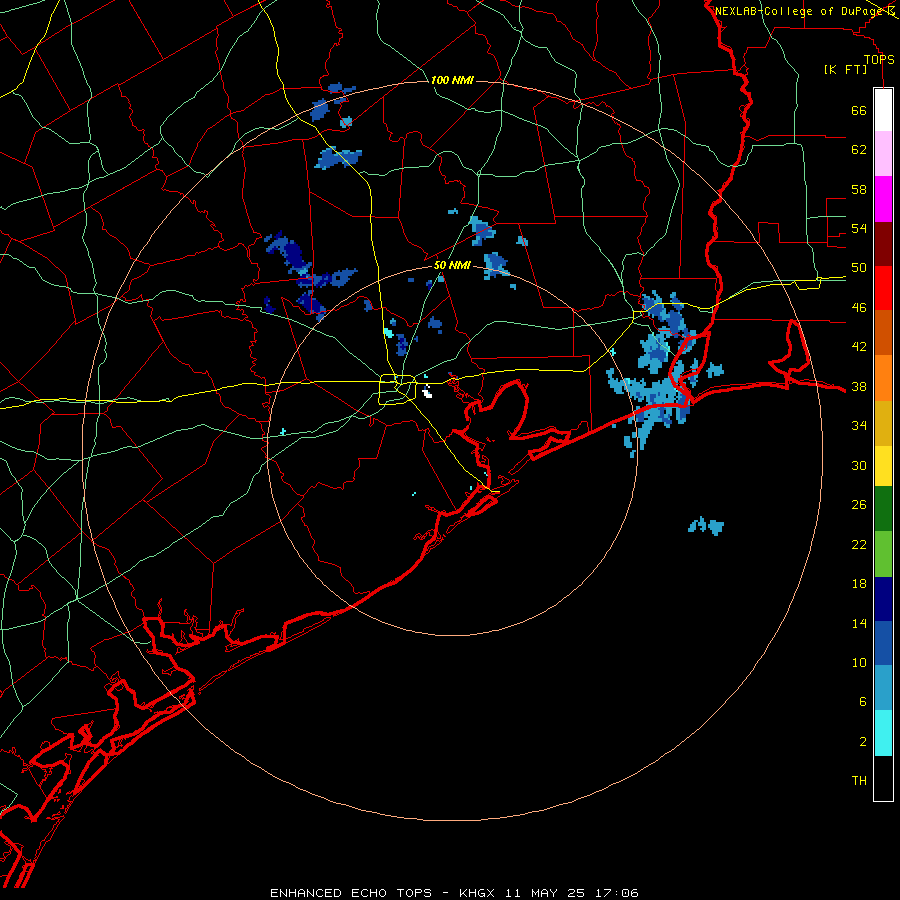Click the "TH" threshold label
Image resolution: width=900 pixels, height=900 pixels.
click(x=859, y=781)
